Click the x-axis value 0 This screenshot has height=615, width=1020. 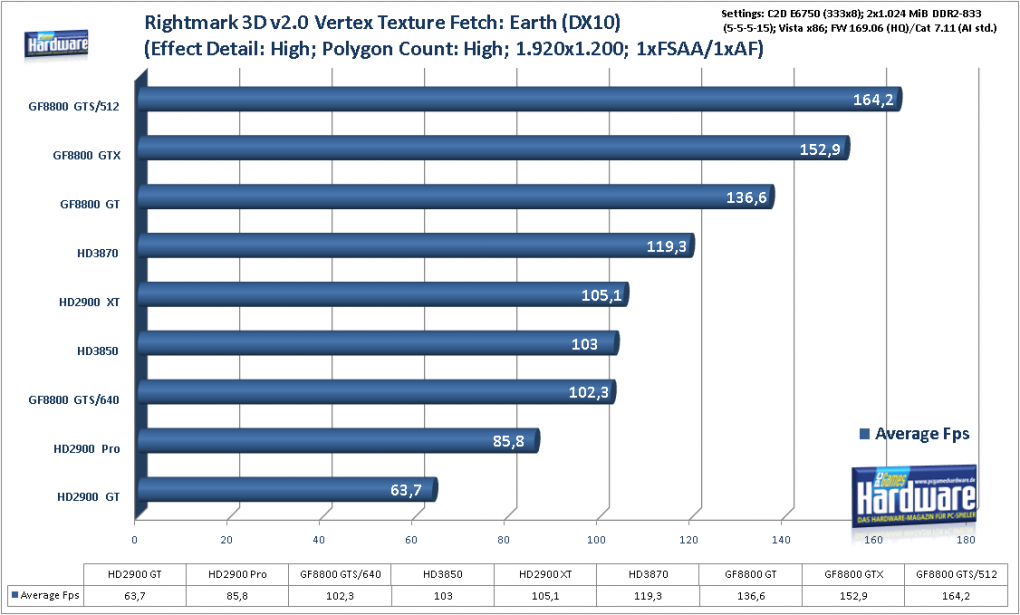click(x=135, y=540)
